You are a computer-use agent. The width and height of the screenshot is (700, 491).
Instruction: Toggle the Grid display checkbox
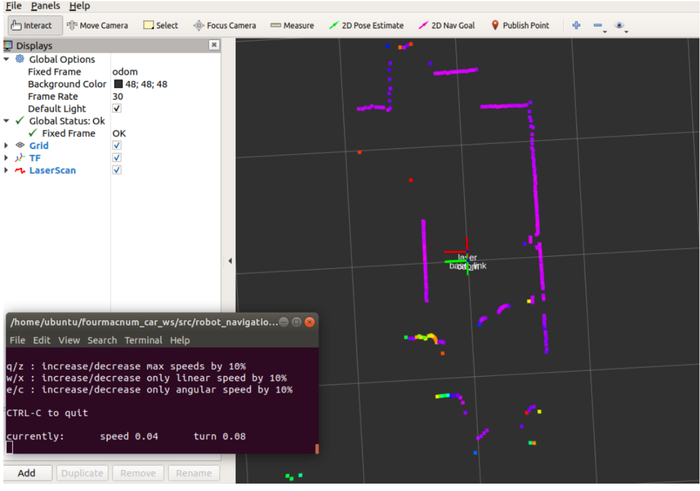click(117, 146)
